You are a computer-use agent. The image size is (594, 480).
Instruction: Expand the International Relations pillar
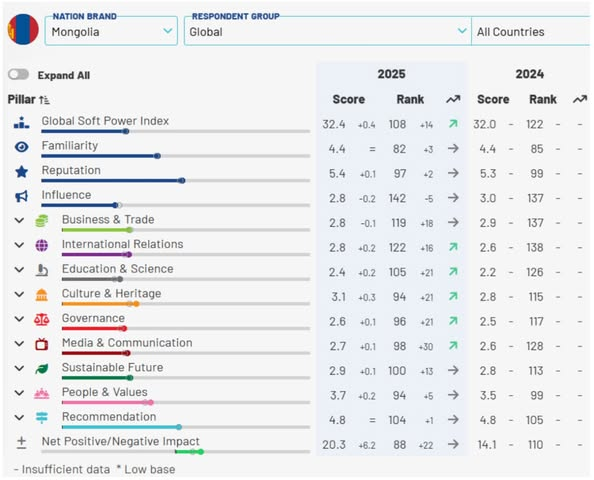(x=19, y=245)
